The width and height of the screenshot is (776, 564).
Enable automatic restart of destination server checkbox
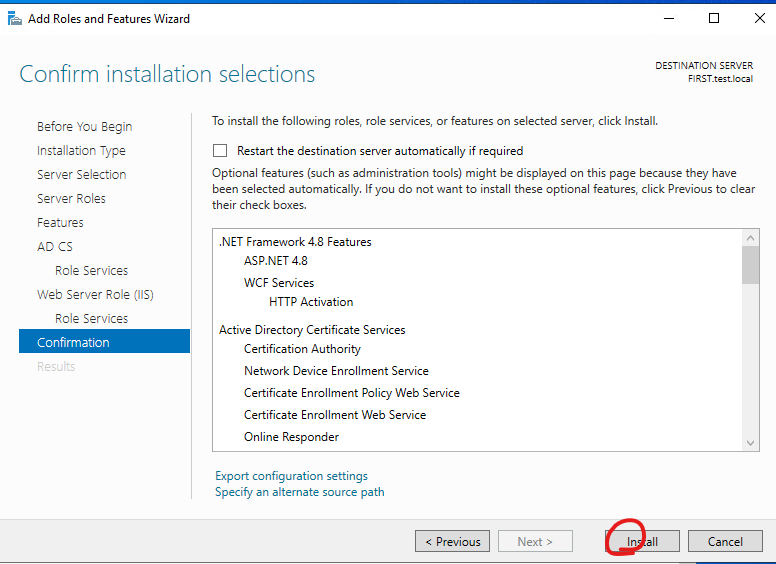coord(220,150)
